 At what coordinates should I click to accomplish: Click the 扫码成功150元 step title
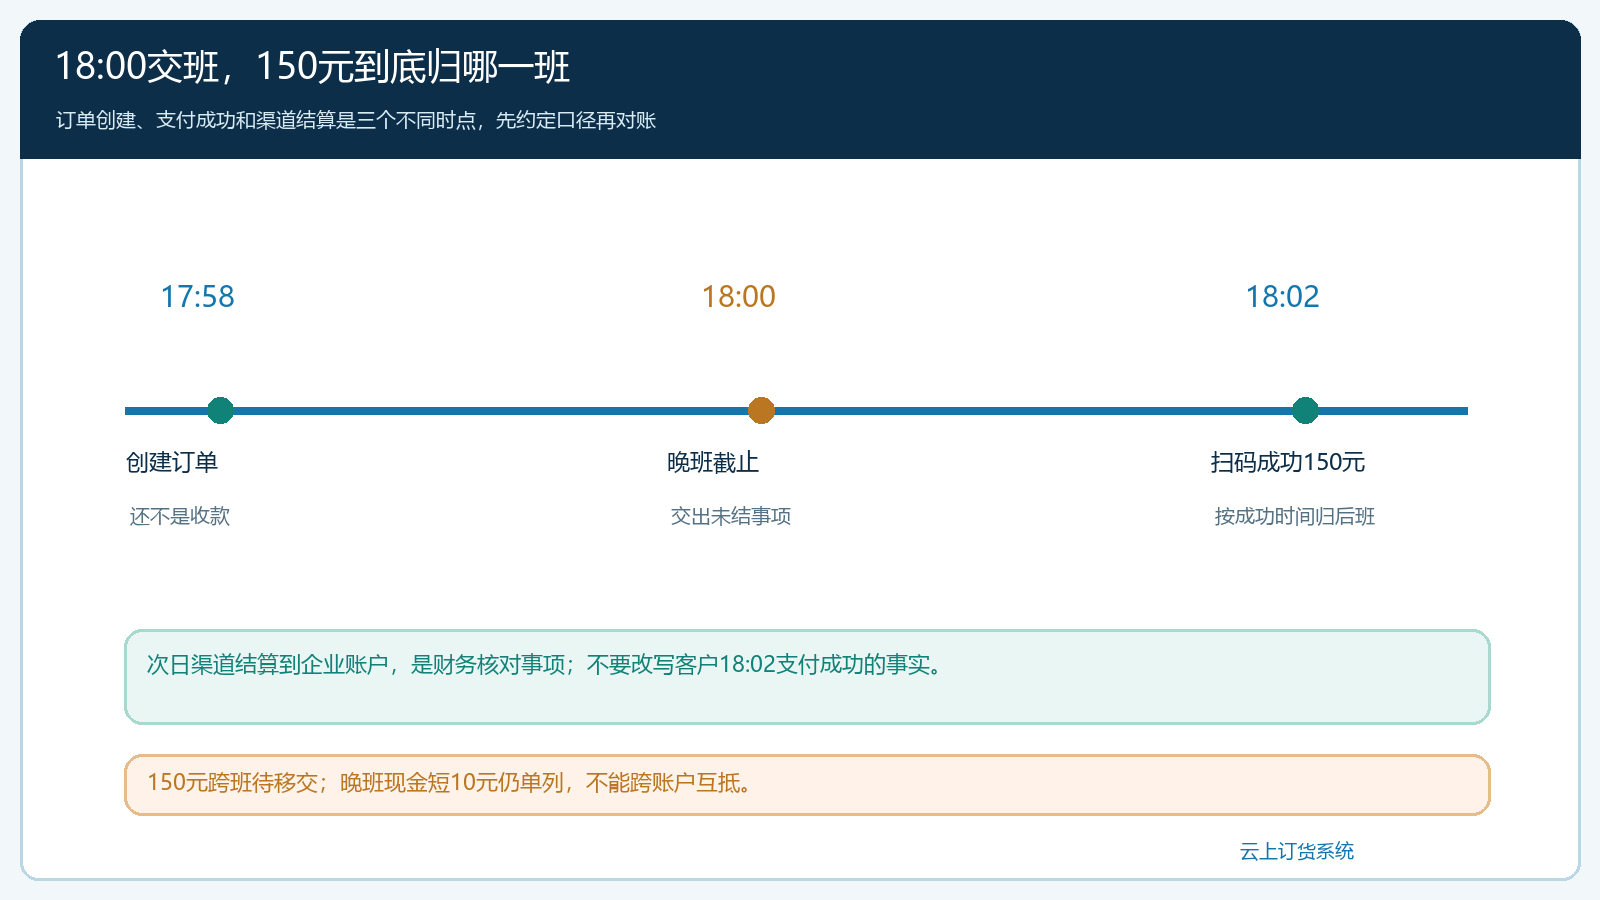coord(1288,462)
